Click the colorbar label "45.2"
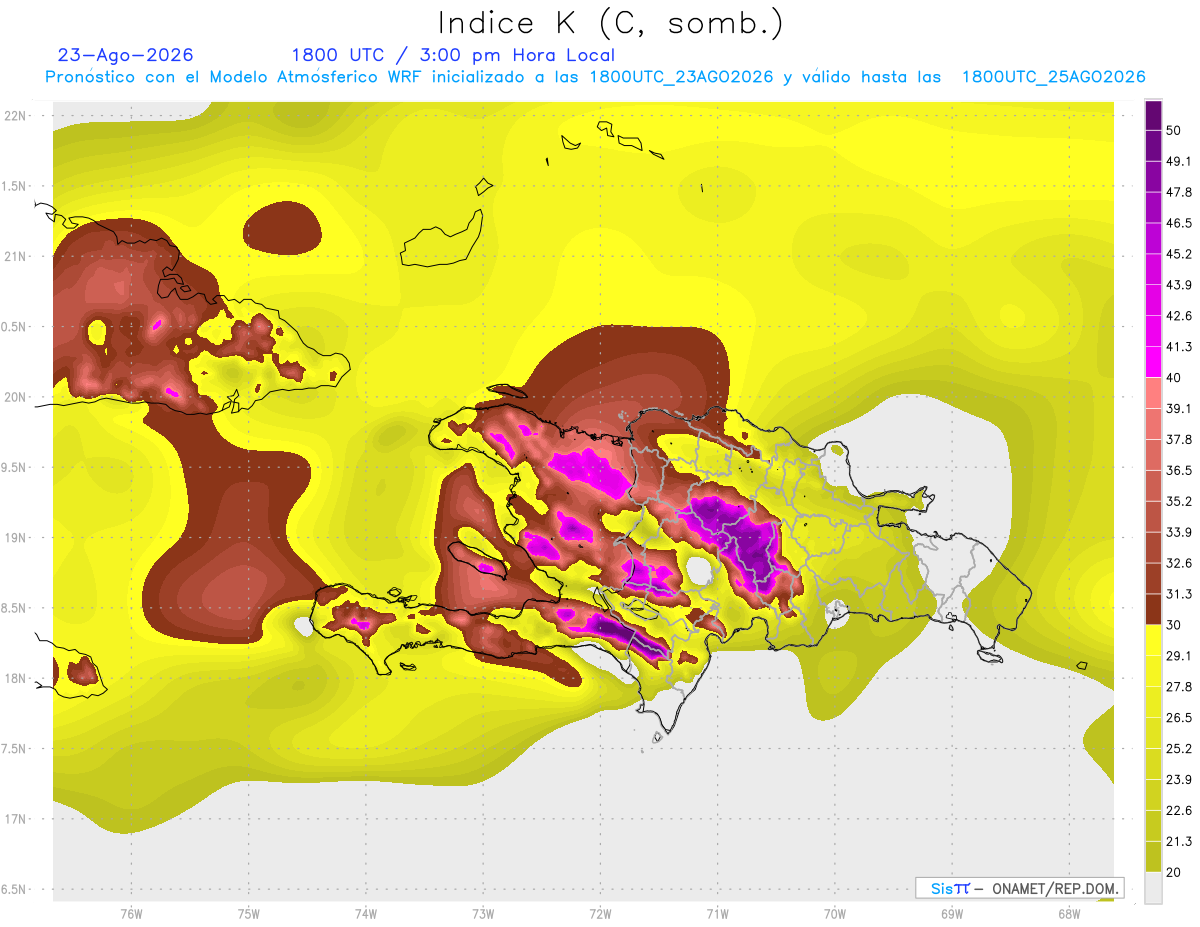 (x=1178, y=254)
